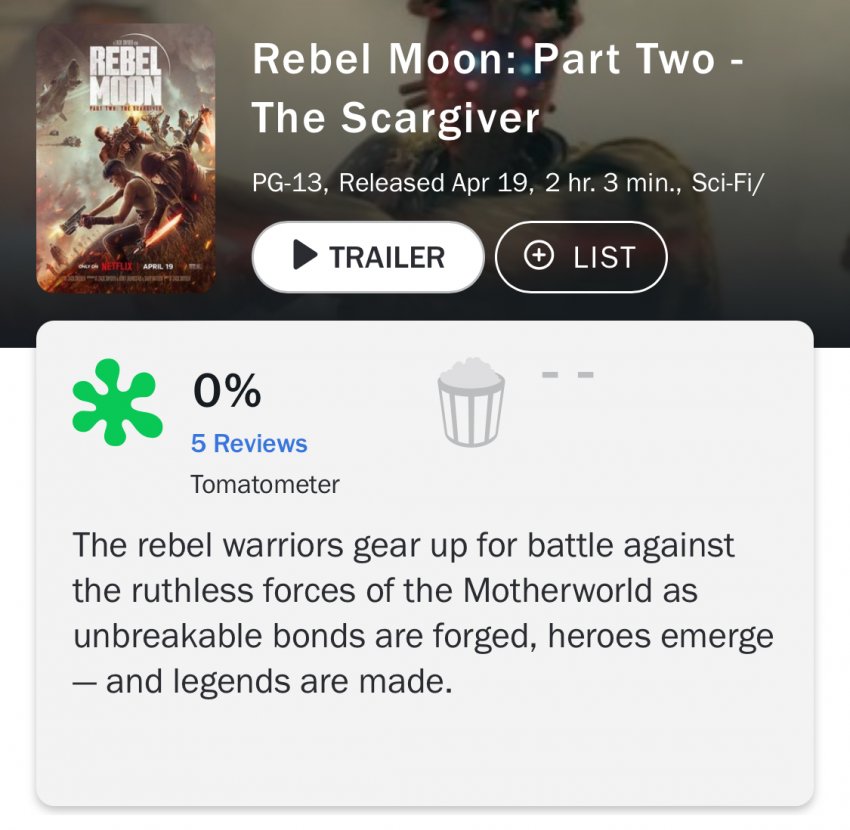The height and width of the screenshot is (830, 850).
Task: Click the play triangle on the Trailer button
Action: point(305,257)
